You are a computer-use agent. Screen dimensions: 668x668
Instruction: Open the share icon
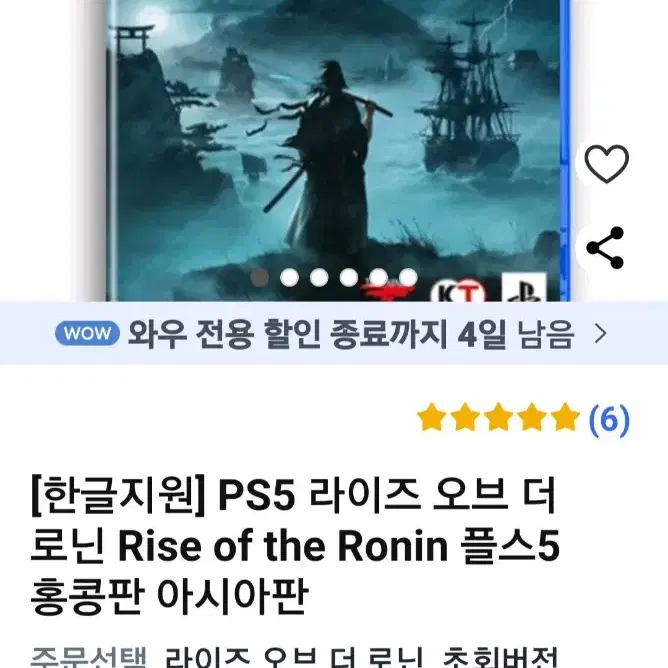[x=605, y=248]
